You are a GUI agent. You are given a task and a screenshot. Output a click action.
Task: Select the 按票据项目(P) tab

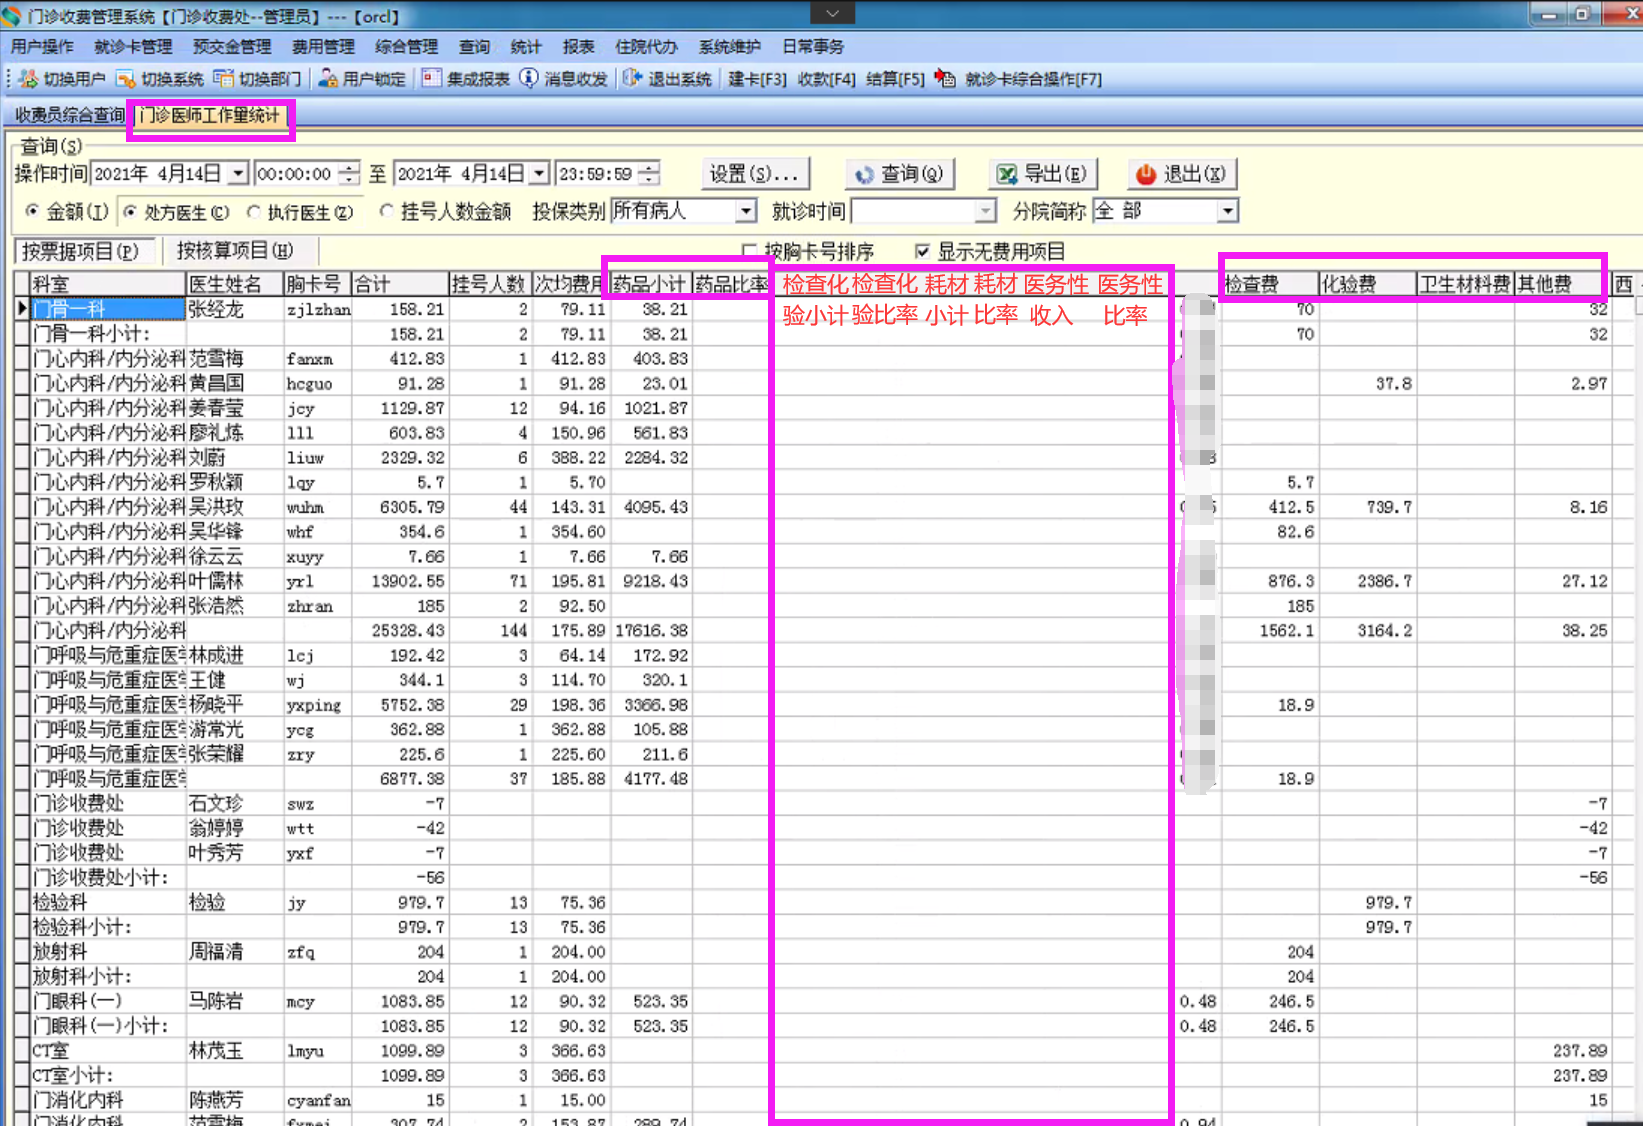click(81, 251)
